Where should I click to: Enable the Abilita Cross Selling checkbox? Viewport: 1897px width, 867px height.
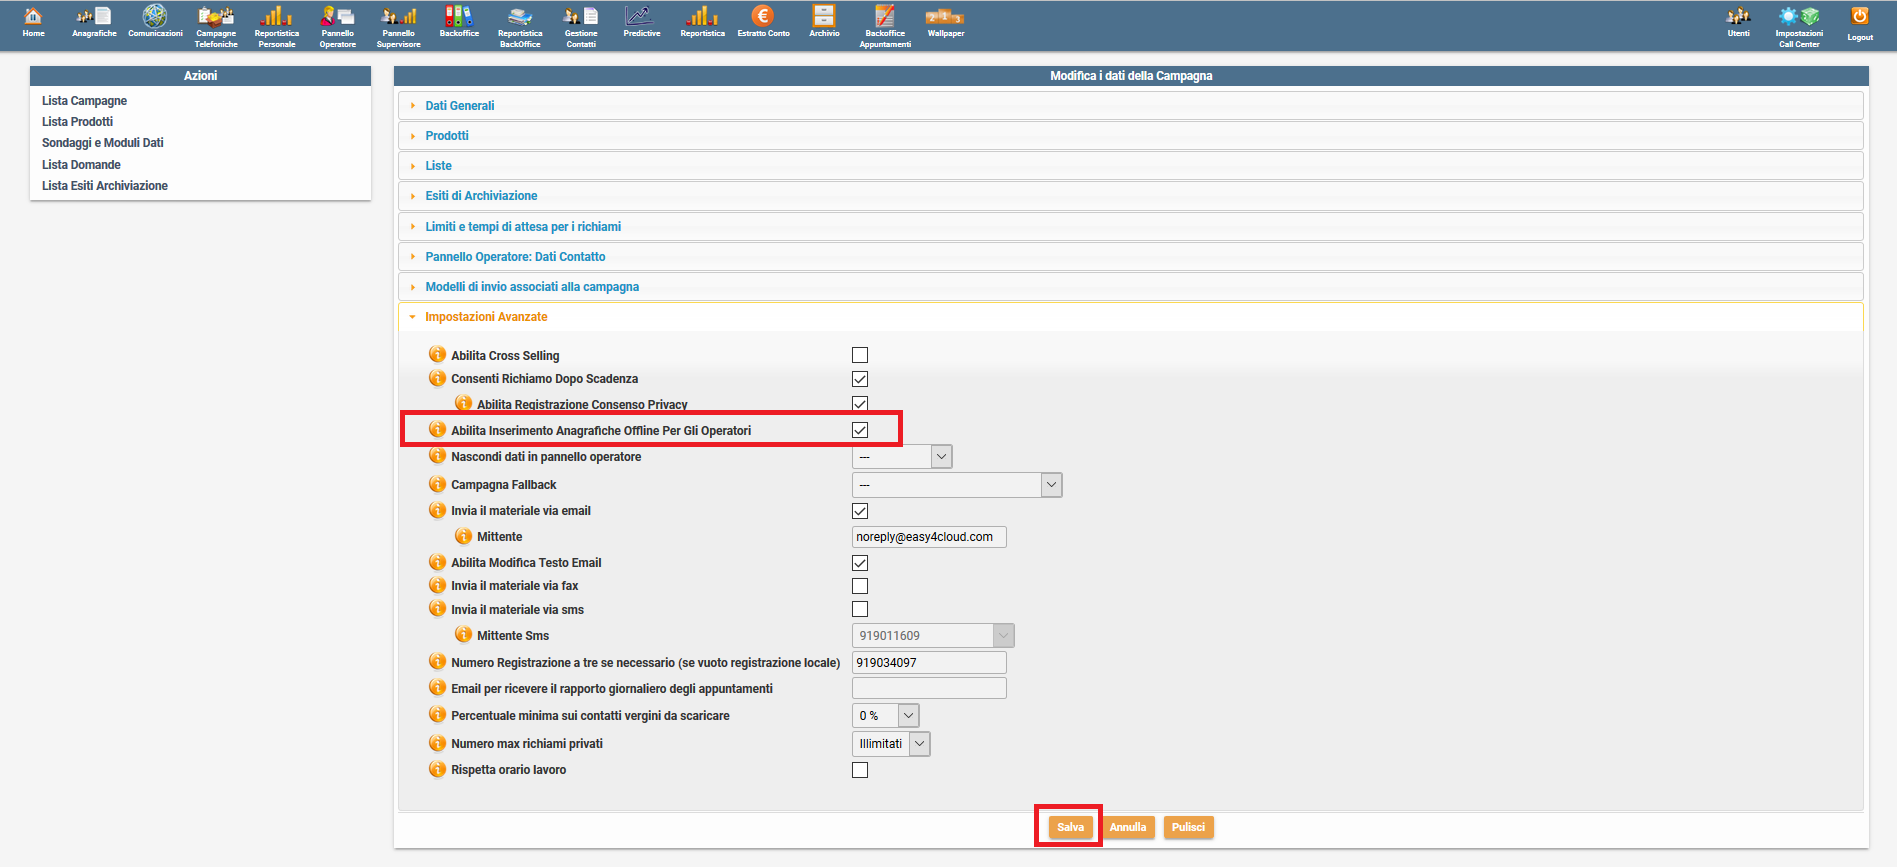tap(860, 355)
